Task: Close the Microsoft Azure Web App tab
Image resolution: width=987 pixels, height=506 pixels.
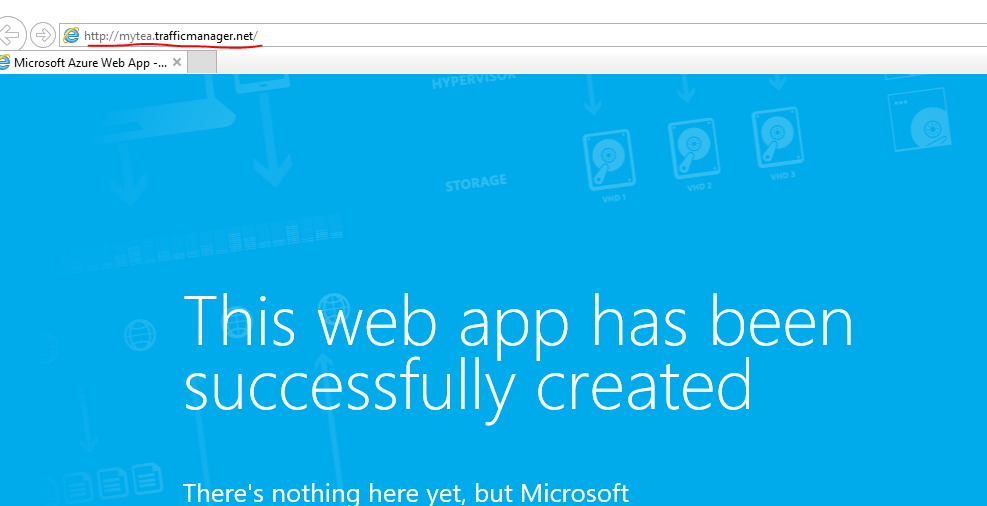Action: (x=177, y=62)
